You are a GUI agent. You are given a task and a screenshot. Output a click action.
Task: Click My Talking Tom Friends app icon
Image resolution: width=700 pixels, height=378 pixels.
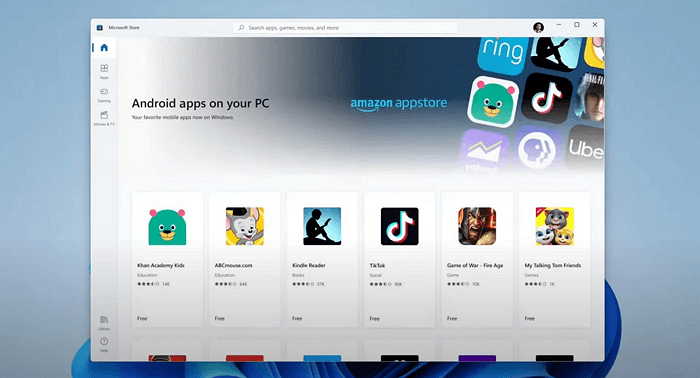click(554, 226)
